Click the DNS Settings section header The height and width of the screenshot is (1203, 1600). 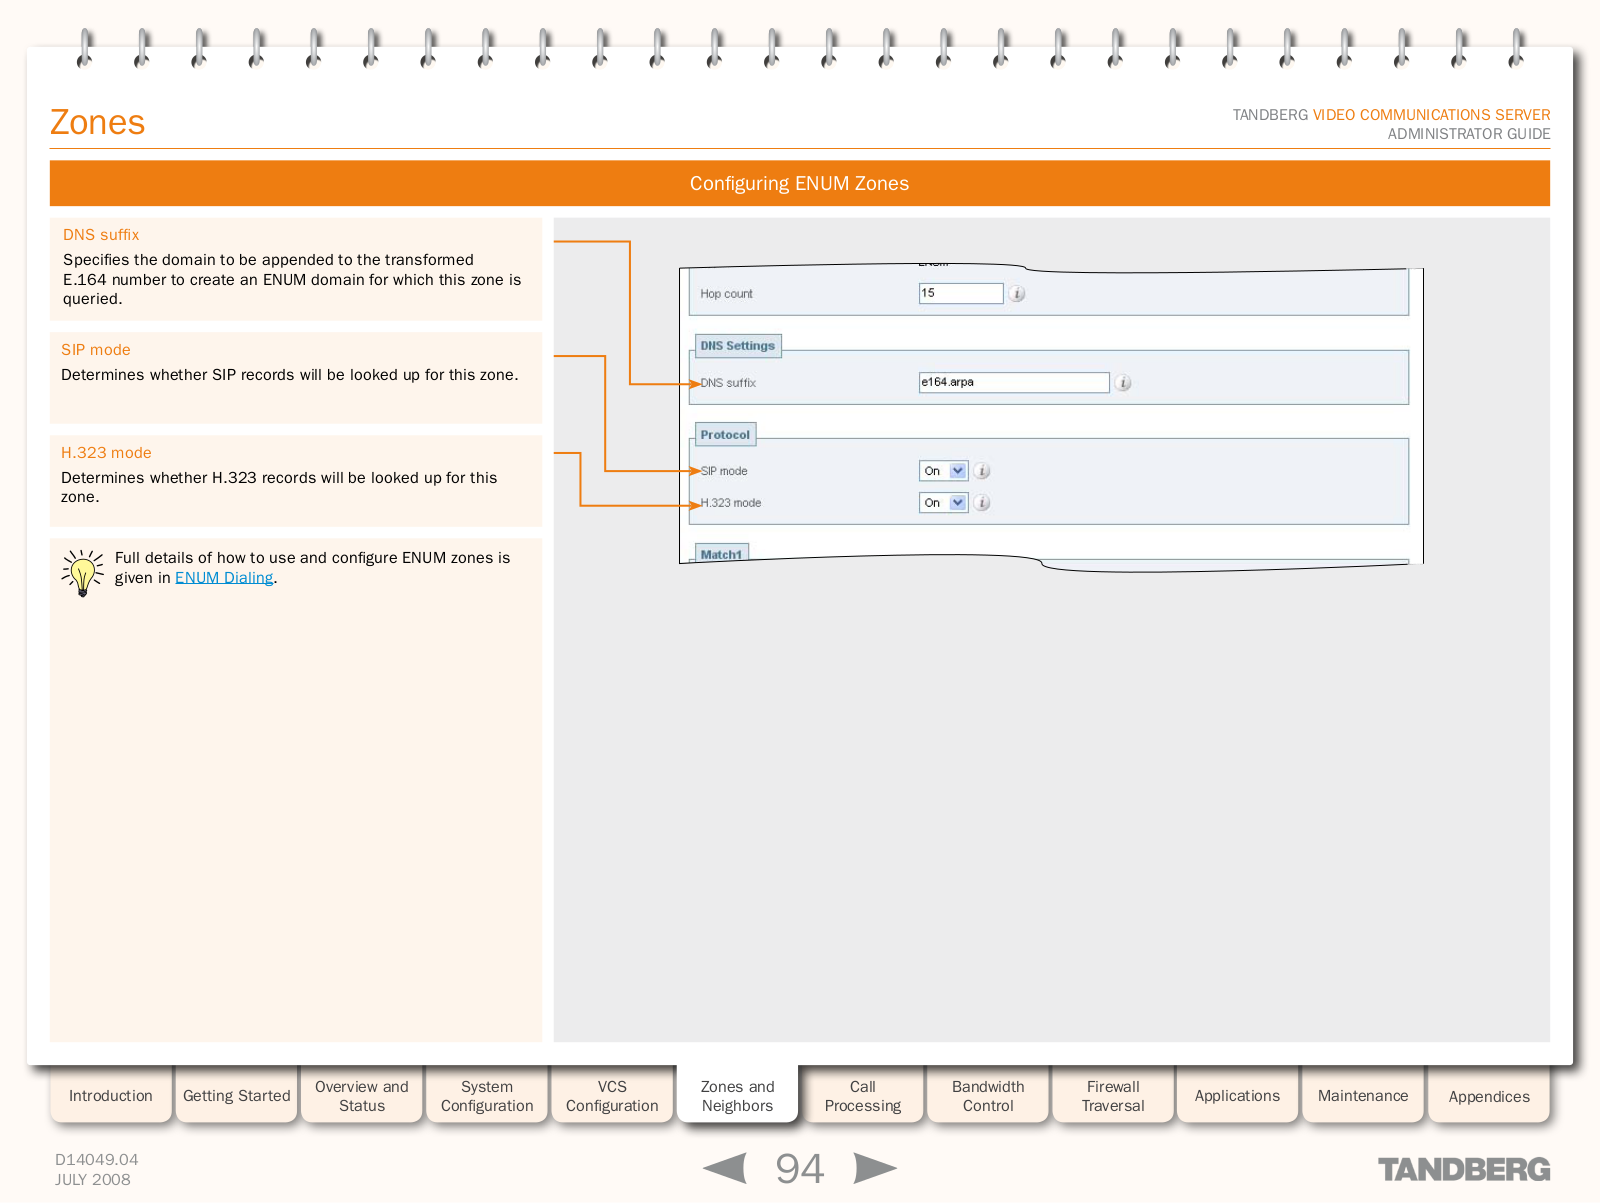(738, 346)
